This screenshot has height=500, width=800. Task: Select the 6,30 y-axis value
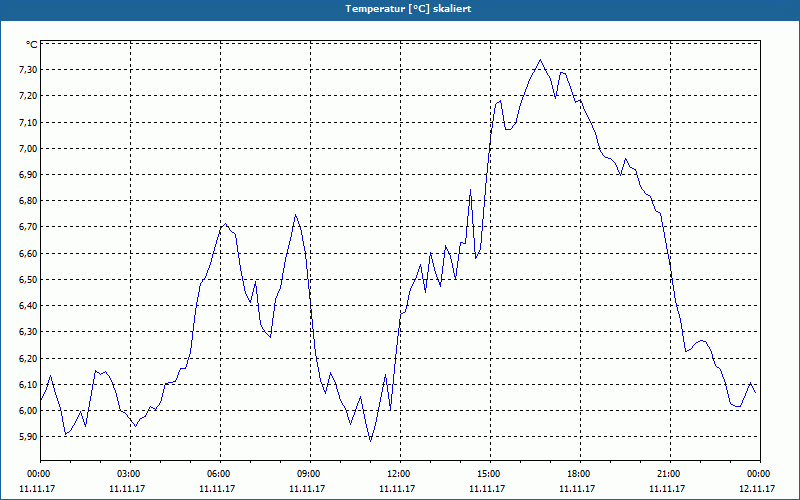(28, 332)
